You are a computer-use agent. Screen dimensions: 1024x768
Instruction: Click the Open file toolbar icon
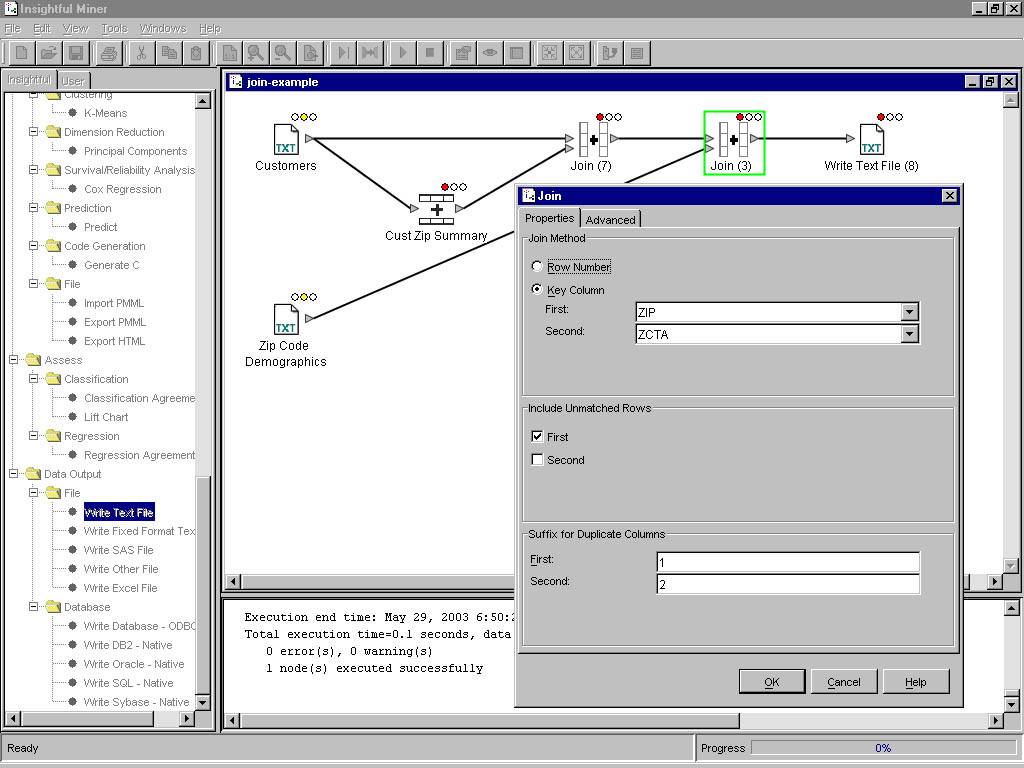[49, 53]
